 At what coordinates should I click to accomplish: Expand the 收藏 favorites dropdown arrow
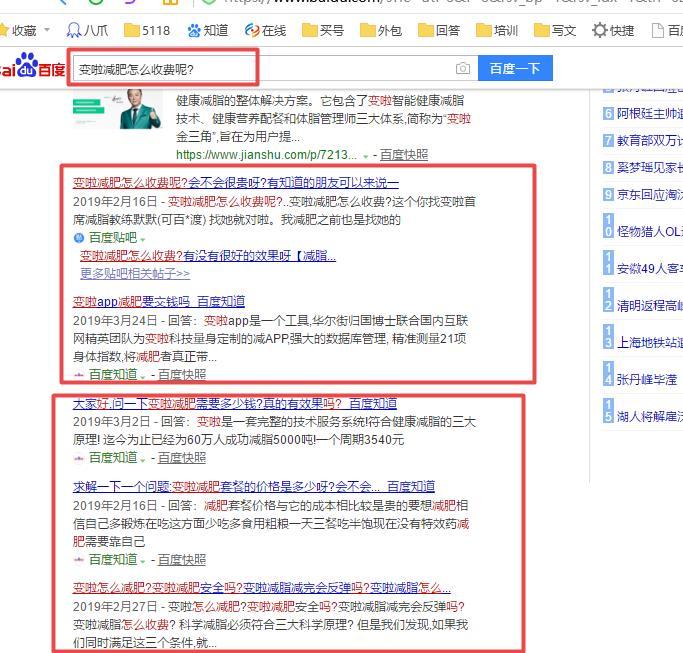coord(47,30)
